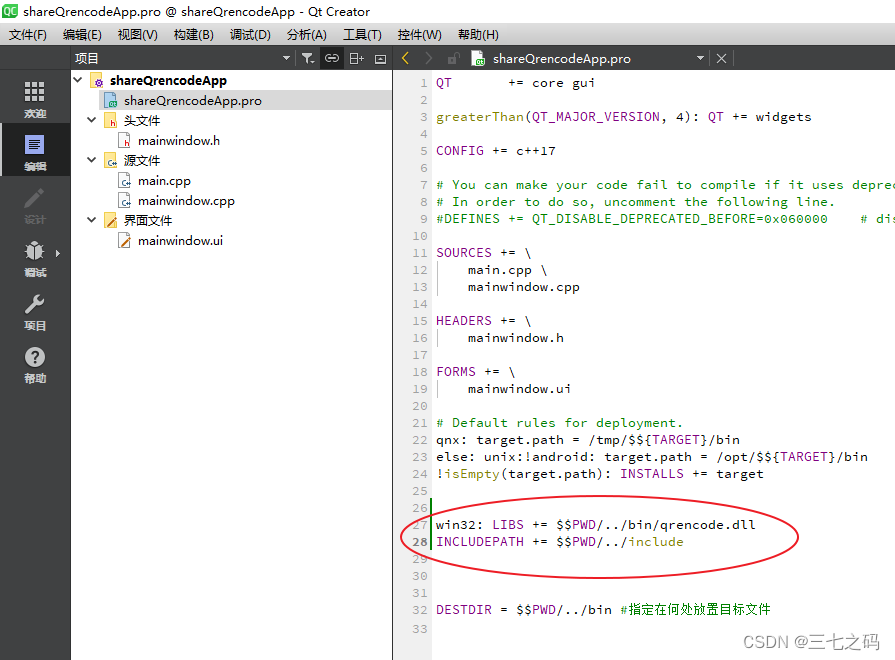Collapse the shareQrencodeApp project node

[78, 80]
